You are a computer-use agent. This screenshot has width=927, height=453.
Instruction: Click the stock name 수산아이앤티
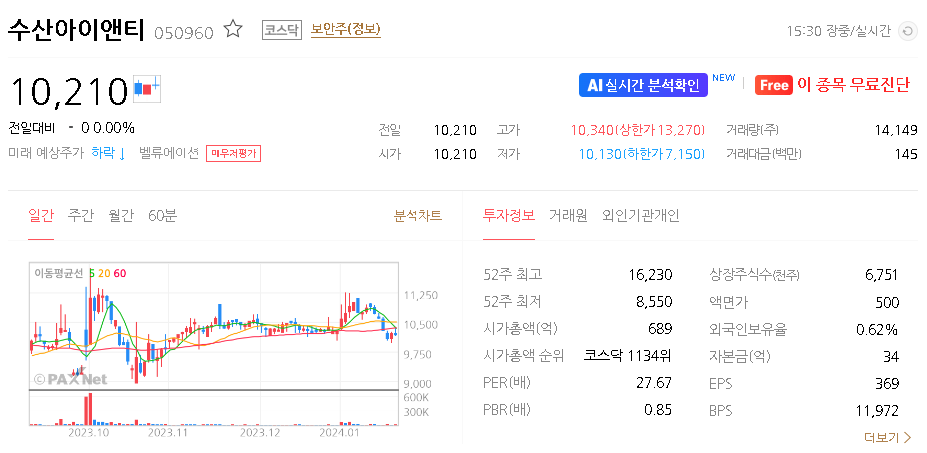[76, 30]
